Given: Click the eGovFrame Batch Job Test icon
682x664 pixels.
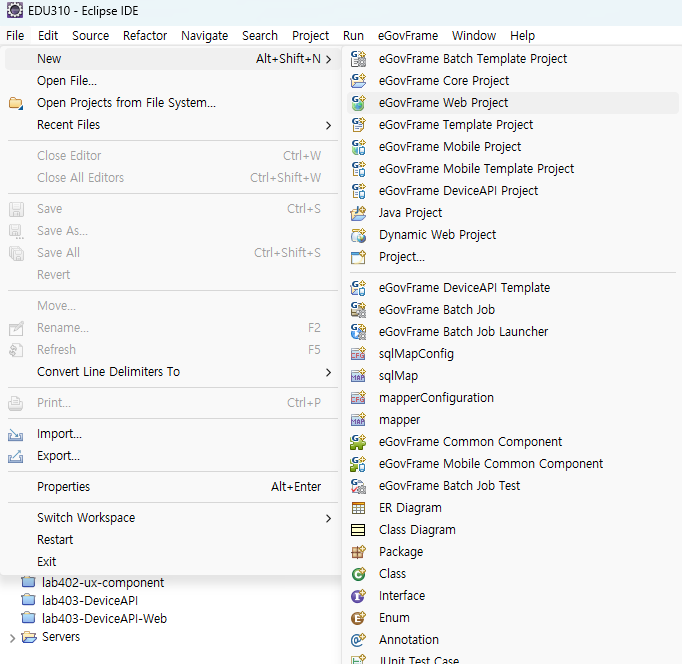Looking at the screenshot, I should click(358, 486).
